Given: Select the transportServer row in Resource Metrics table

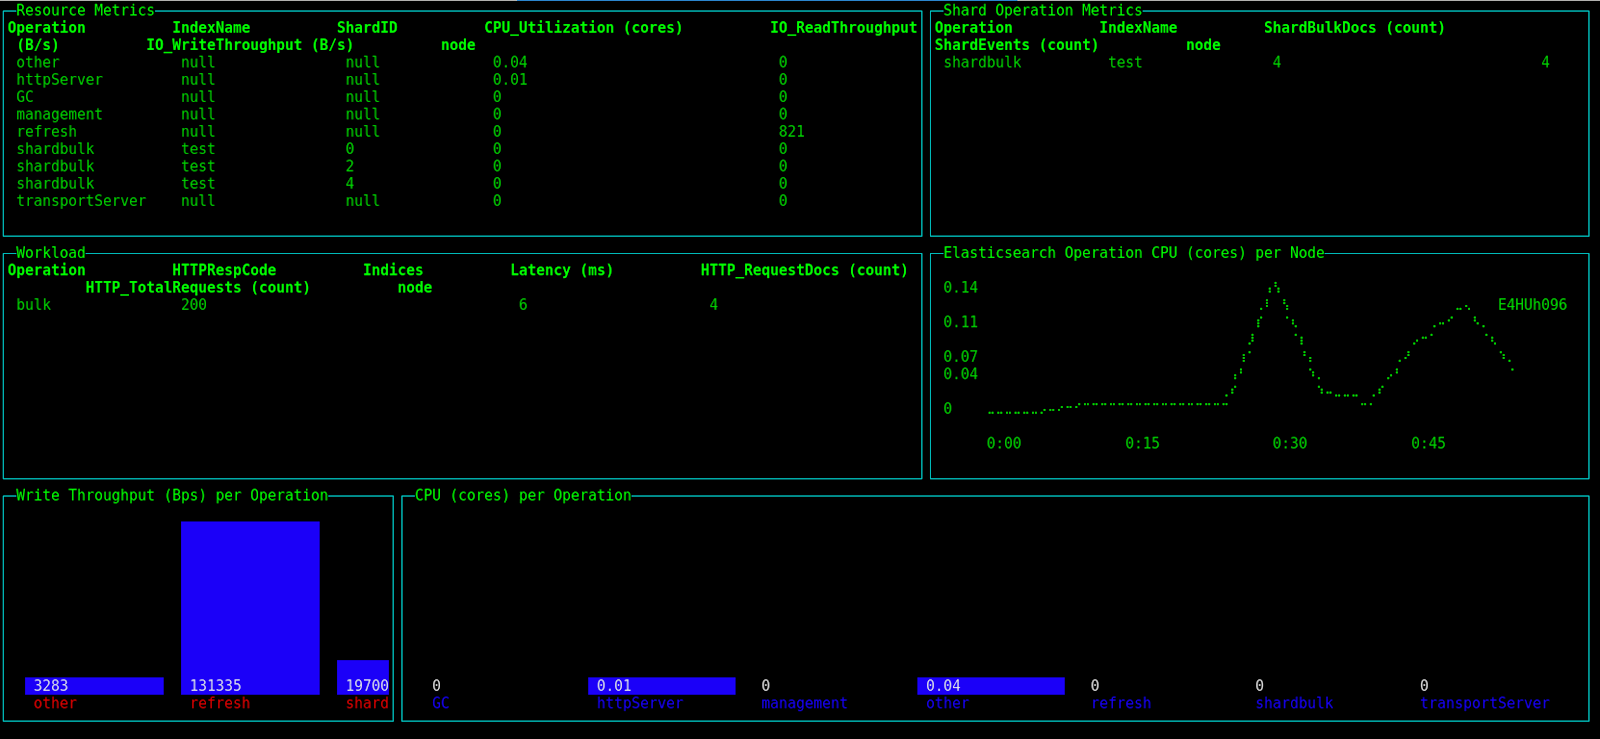Looking at the screenshot, I should click(x=462, y=201).
